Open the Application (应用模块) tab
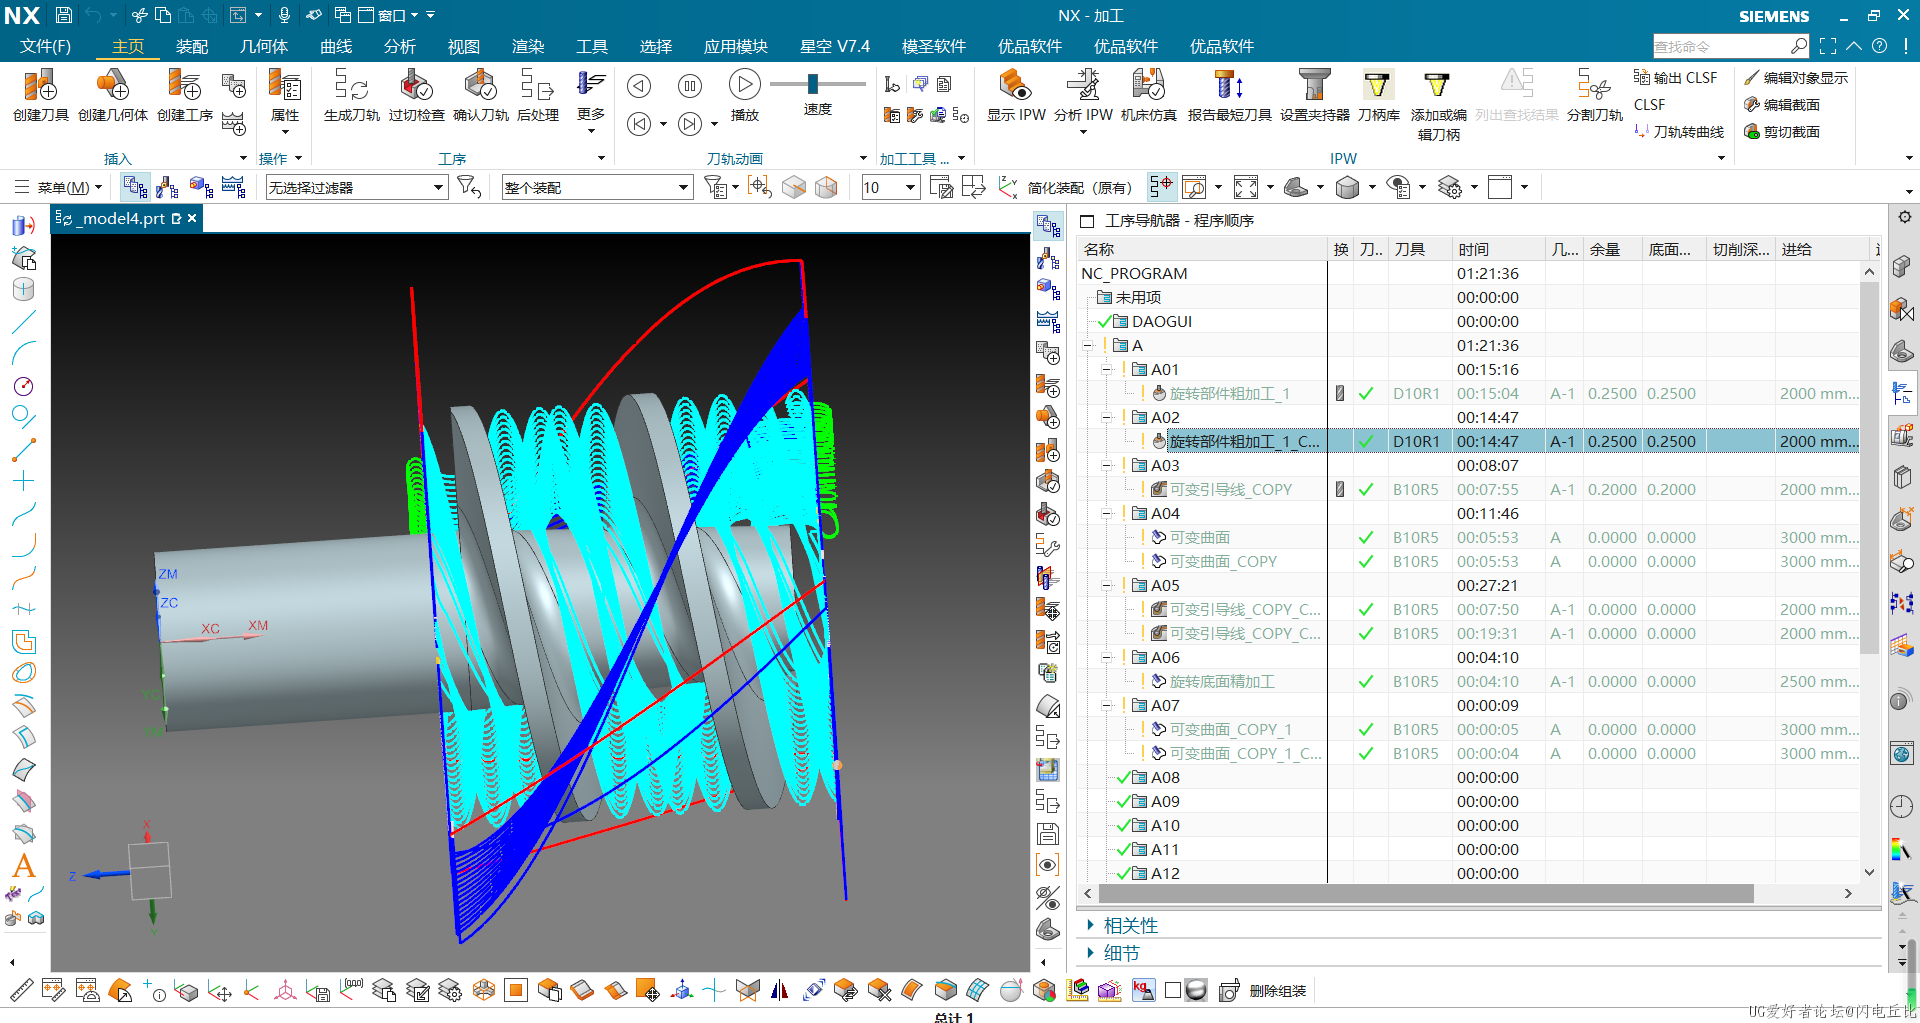Screen dimensions: 1920x1023 pyautogui.click(x=736, y=46)
